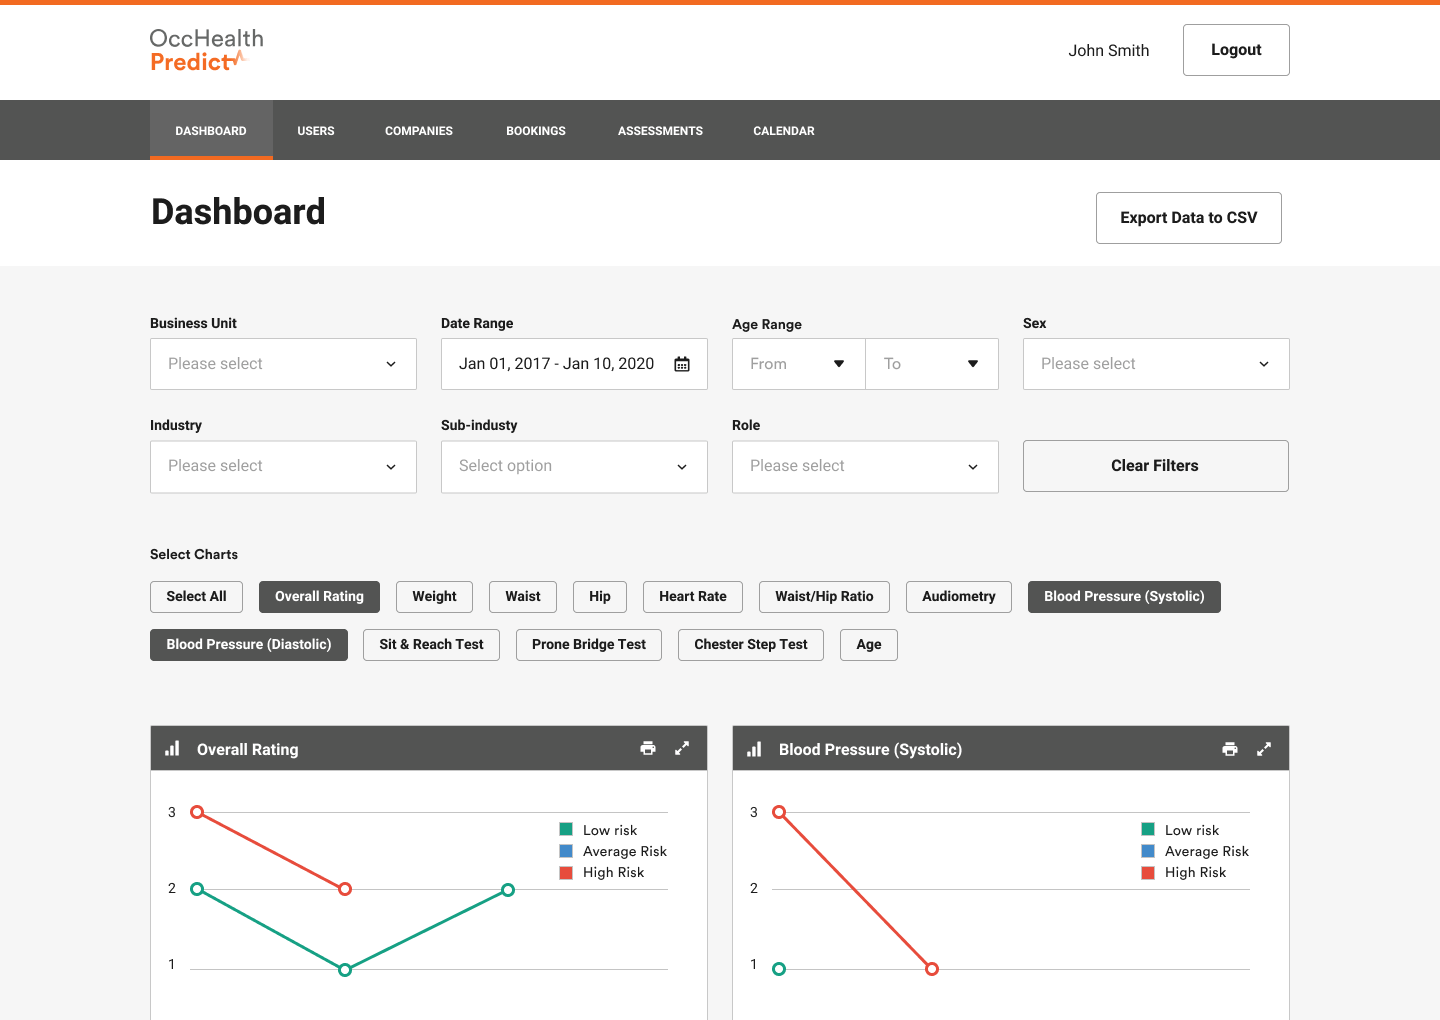Switch to the Companies tab
1440x1020 pixels.
tap(418, 130)
